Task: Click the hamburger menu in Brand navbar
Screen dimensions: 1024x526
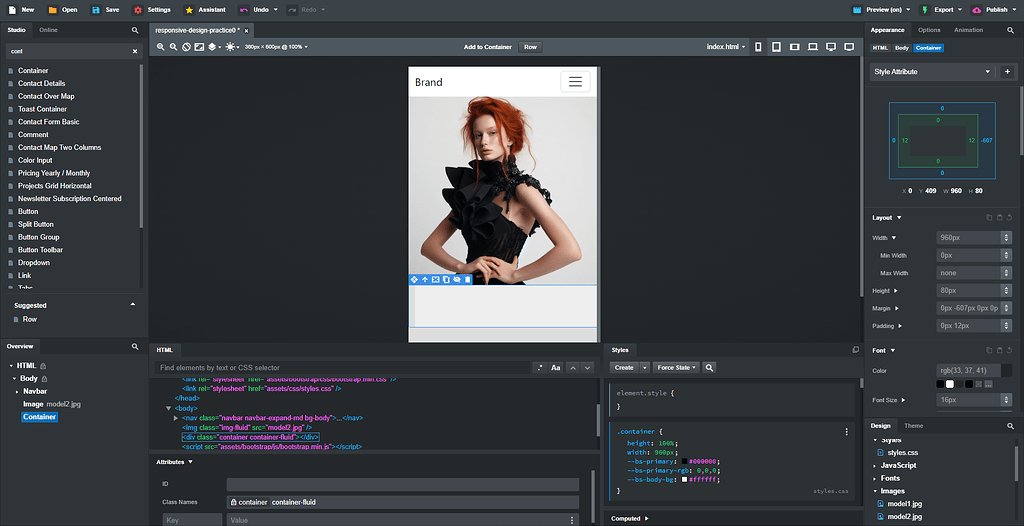Action: click(x=575, y=82)
